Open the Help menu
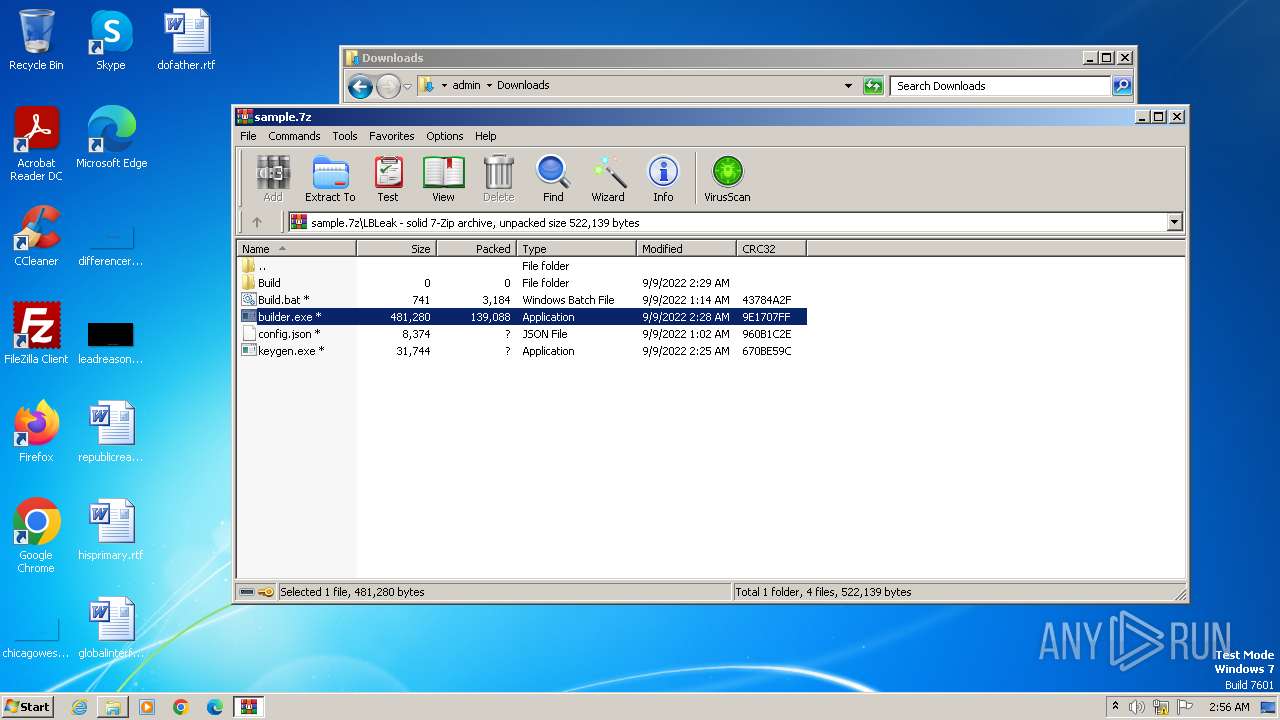 pyautogui.click(x=486, y=136)
